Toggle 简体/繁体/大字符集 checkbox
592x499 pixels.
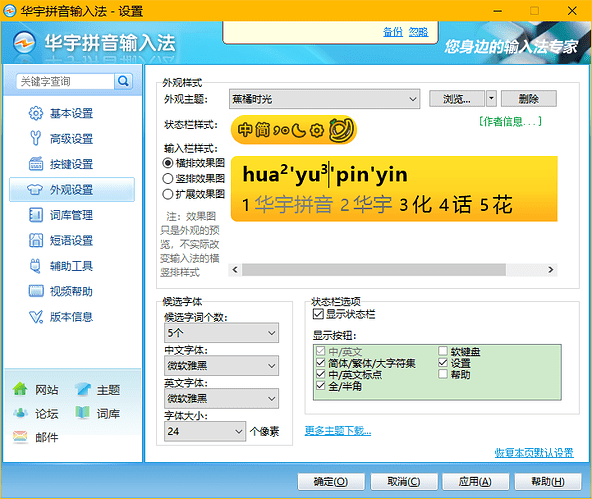pyautogui.click(x=321, y=363)
